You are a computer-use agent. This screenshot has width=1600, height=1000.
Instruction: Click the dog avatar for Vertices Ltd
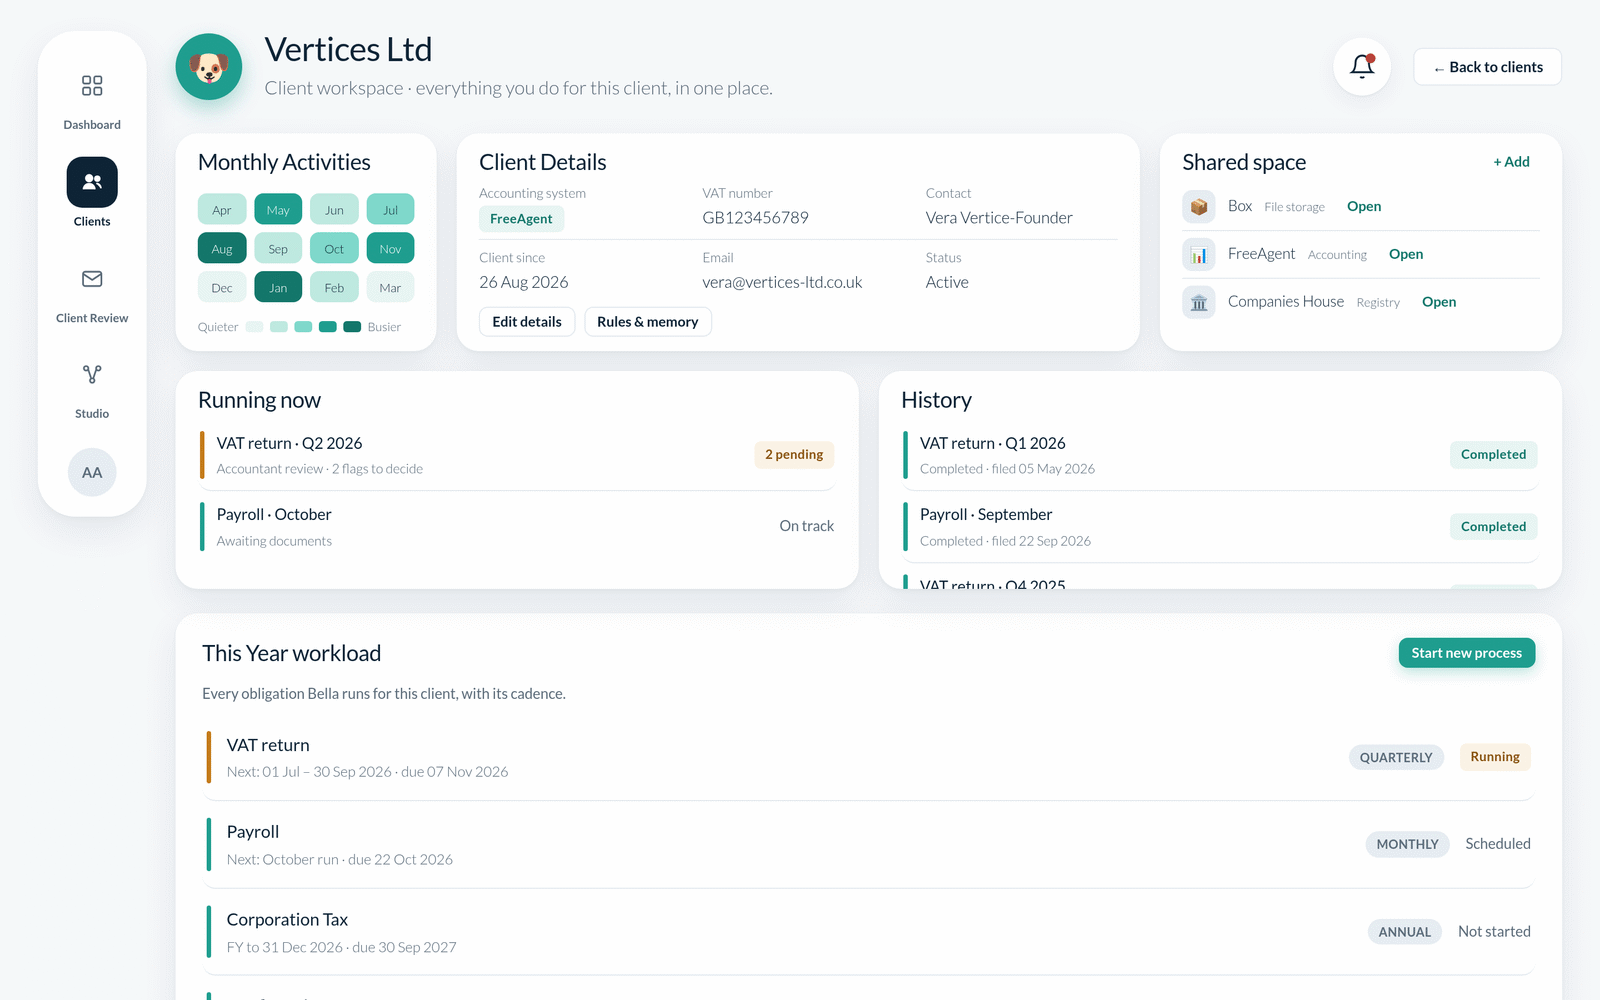tap(209, 67)
